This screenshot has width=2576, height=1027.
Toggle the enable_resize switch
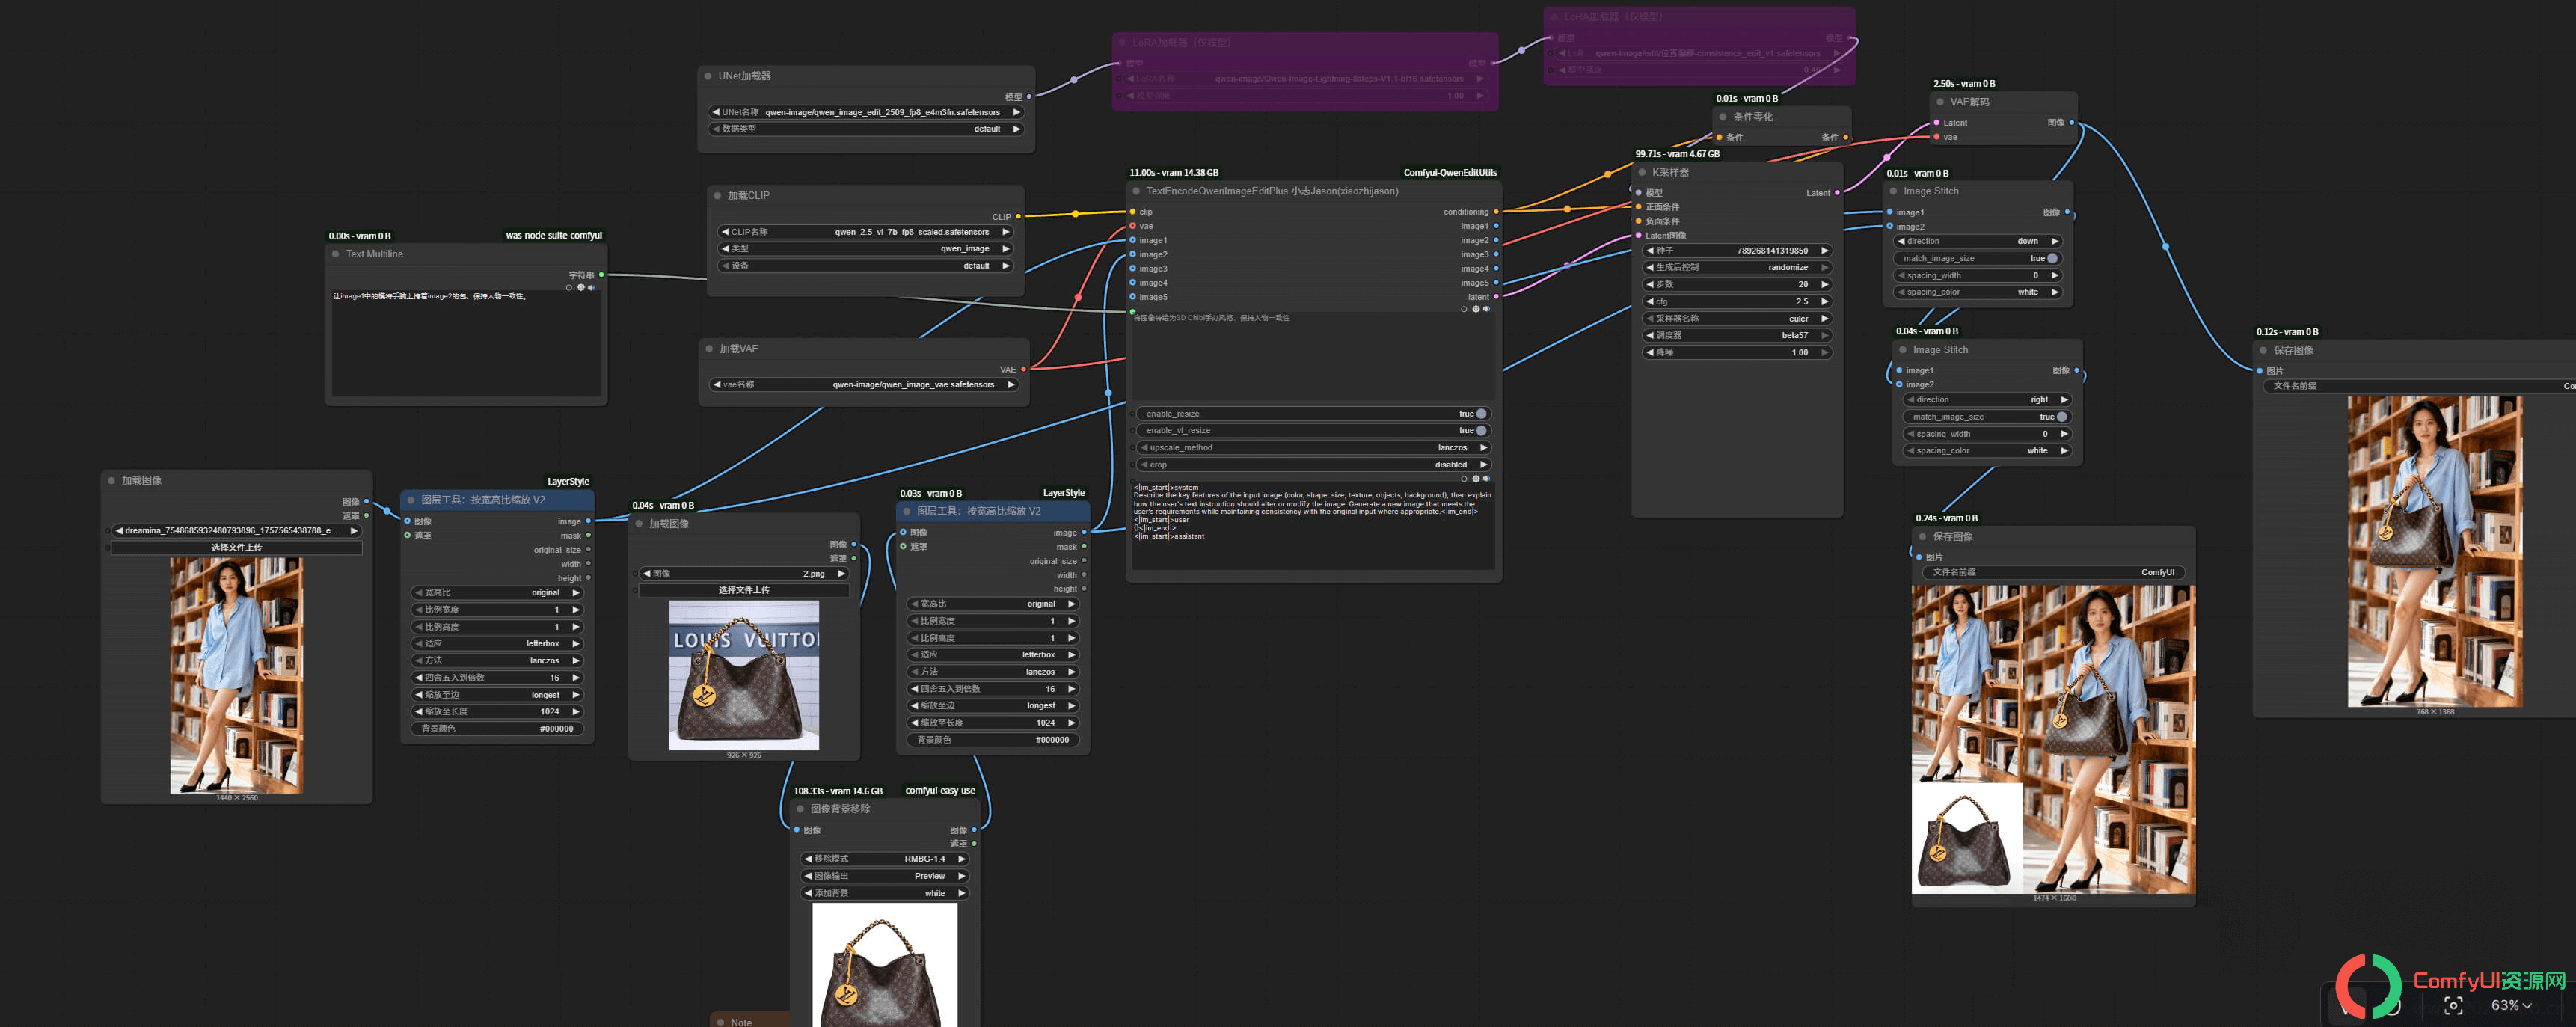point(1481,414)
